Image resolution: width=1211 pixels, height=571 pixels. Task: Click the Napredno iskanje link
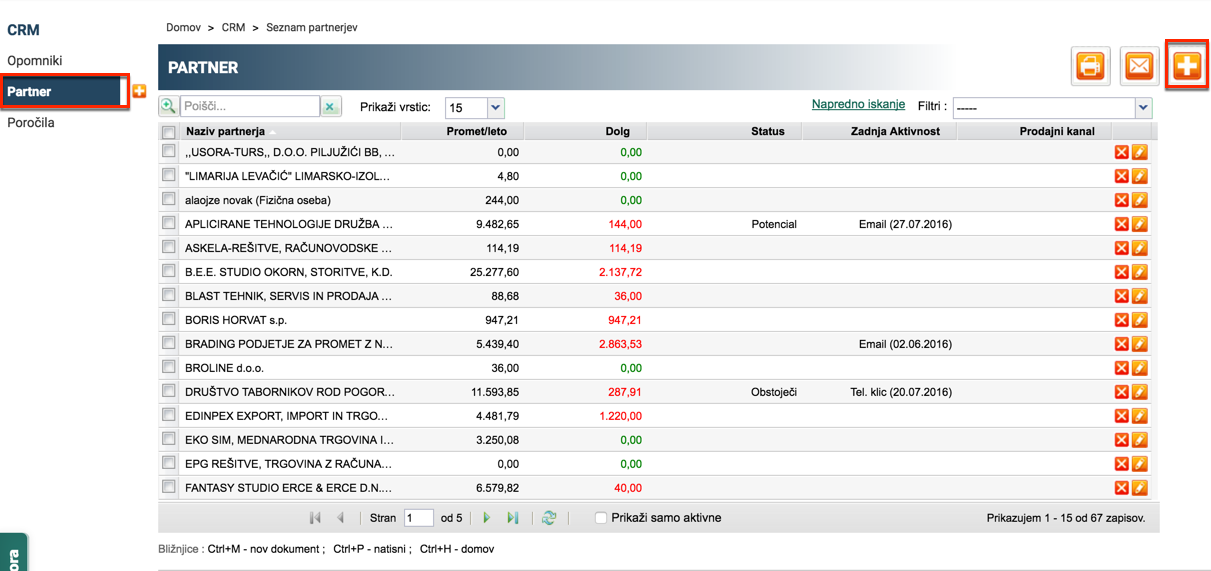pos(858,104)
